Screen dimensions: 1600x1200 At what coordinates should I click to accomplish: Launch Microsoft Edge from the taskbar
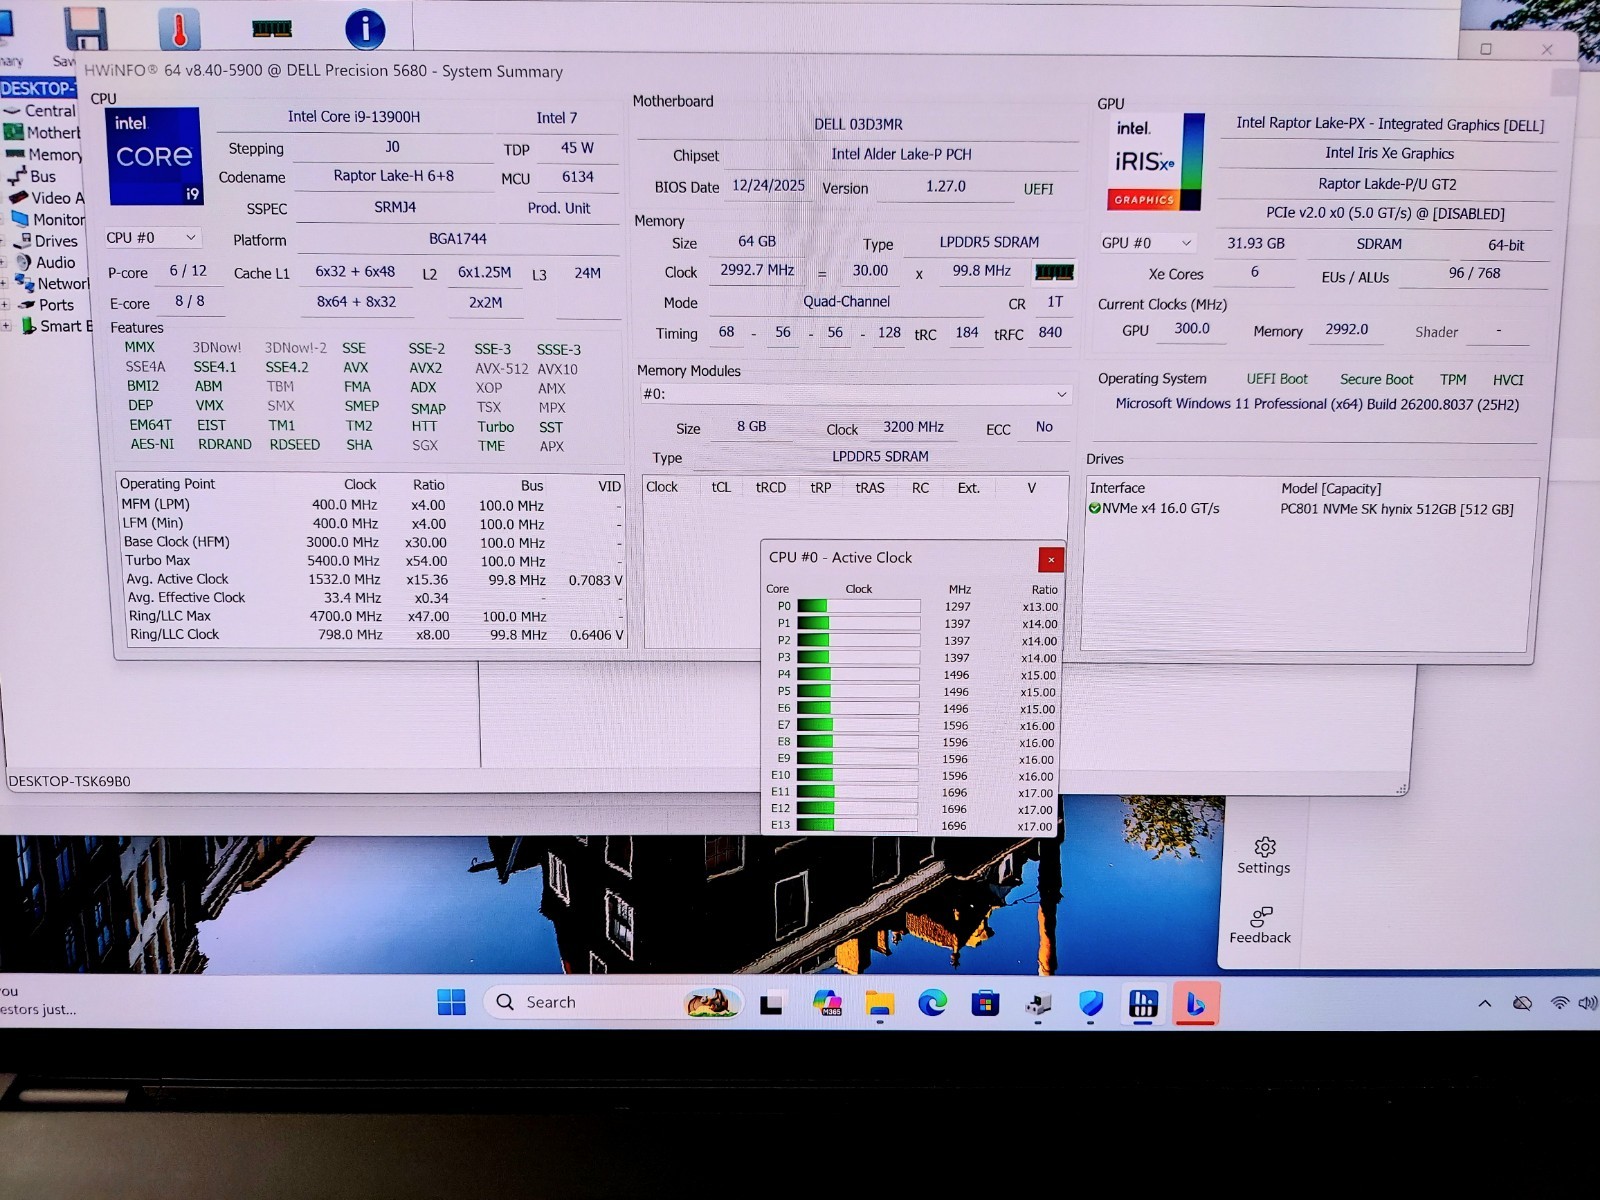[x=932, y=1002]
